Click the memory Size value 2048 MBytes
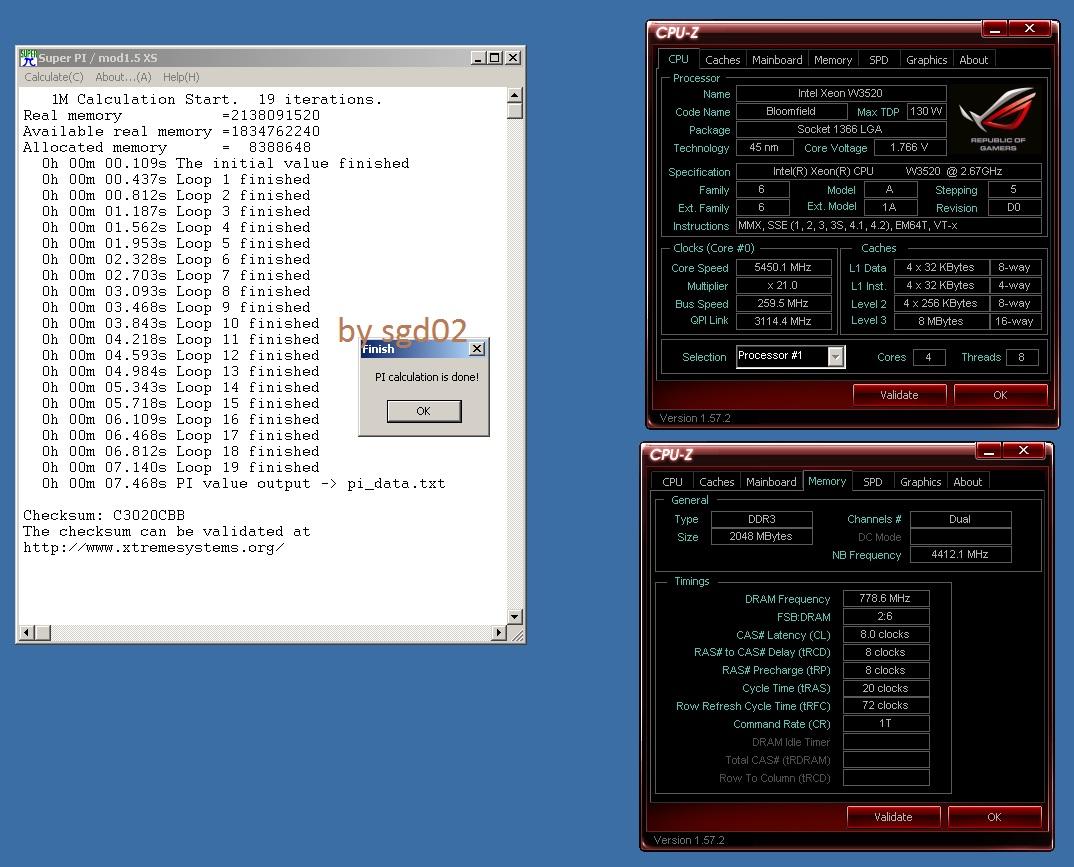This screenshot has height=867, width=1074. pyautogui.click(x=761, y=536)
